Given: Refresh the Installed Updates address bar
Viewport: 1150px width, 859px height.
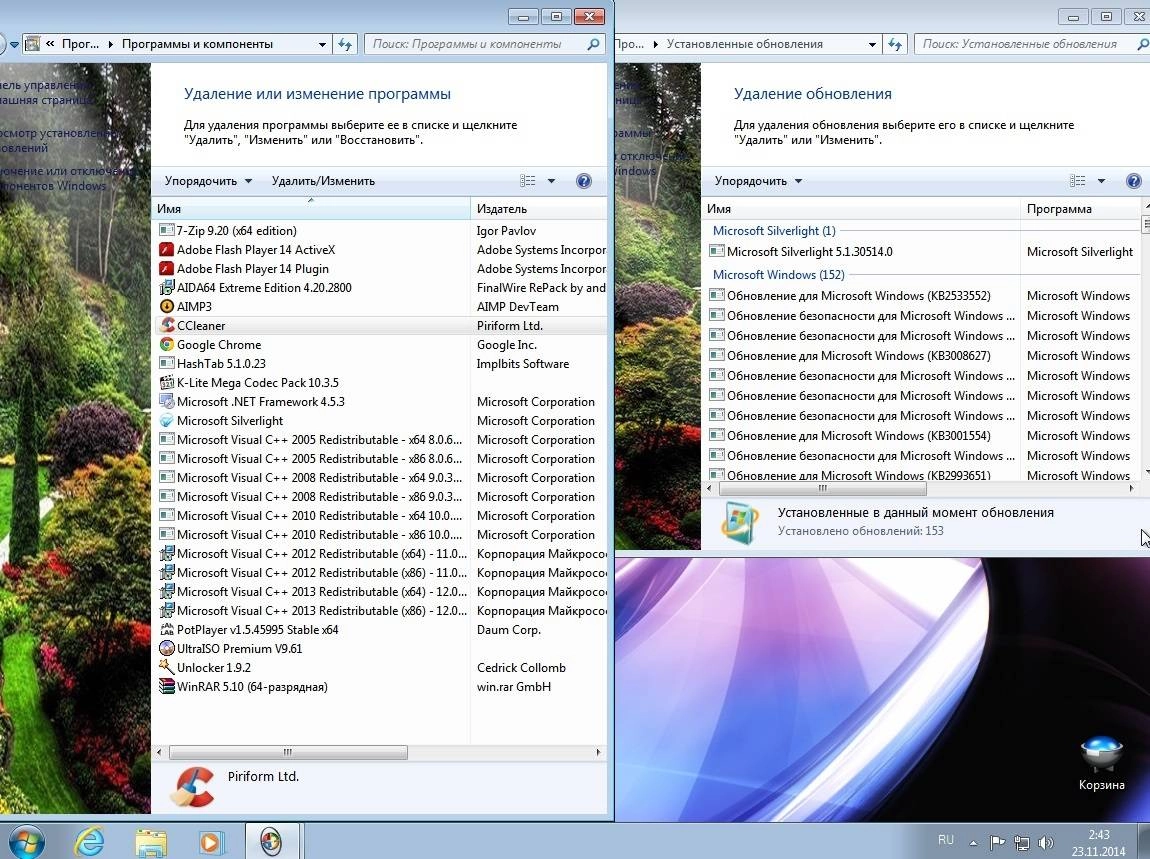Looking at the screenshot, I should (x=895, y=44).
